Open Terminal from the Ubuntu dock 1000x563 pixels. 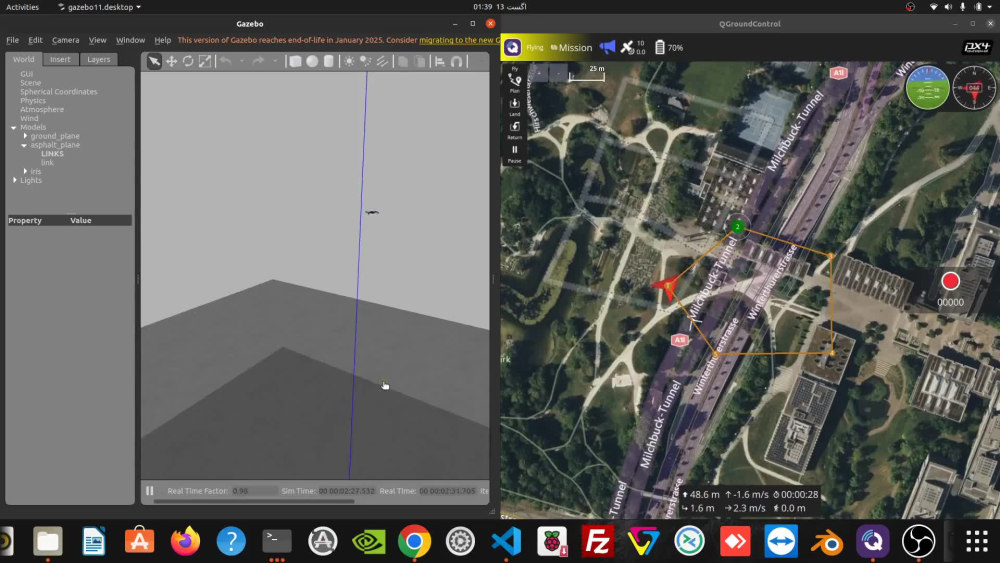pos(277,541)
